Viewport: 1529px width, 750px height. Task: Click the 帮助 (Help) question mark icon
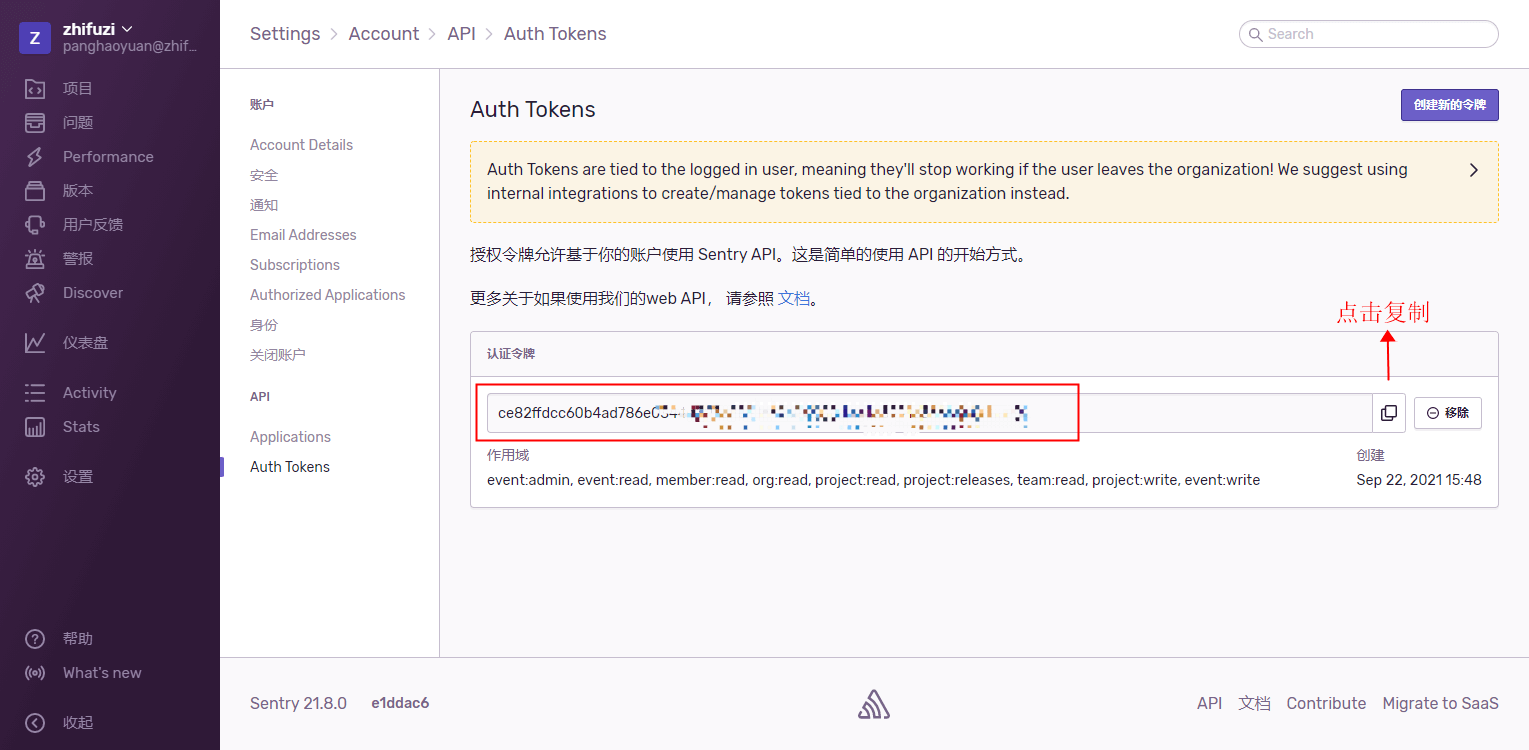(x=35, y=639)
